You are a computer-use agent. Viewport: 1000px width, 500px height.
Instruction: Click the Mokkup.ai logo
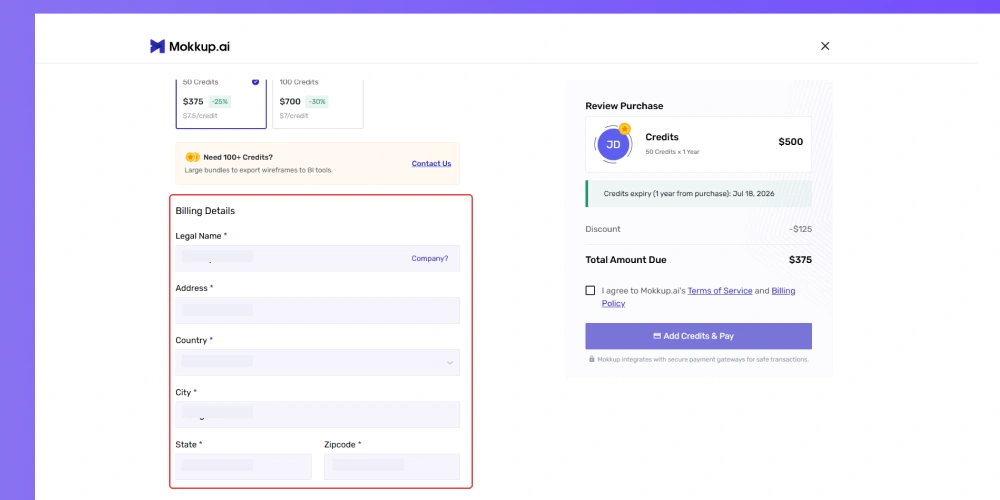pos(189,46)
